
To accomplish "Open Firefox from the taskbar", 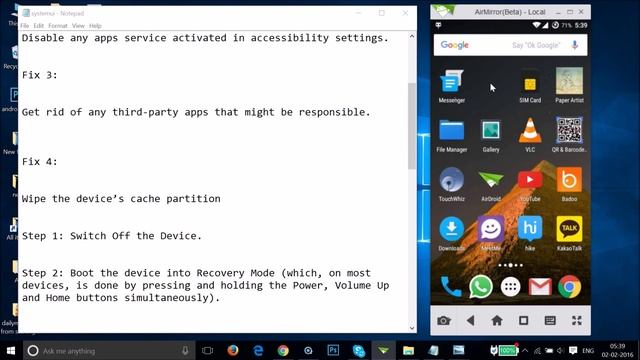I will coord(233,351).
